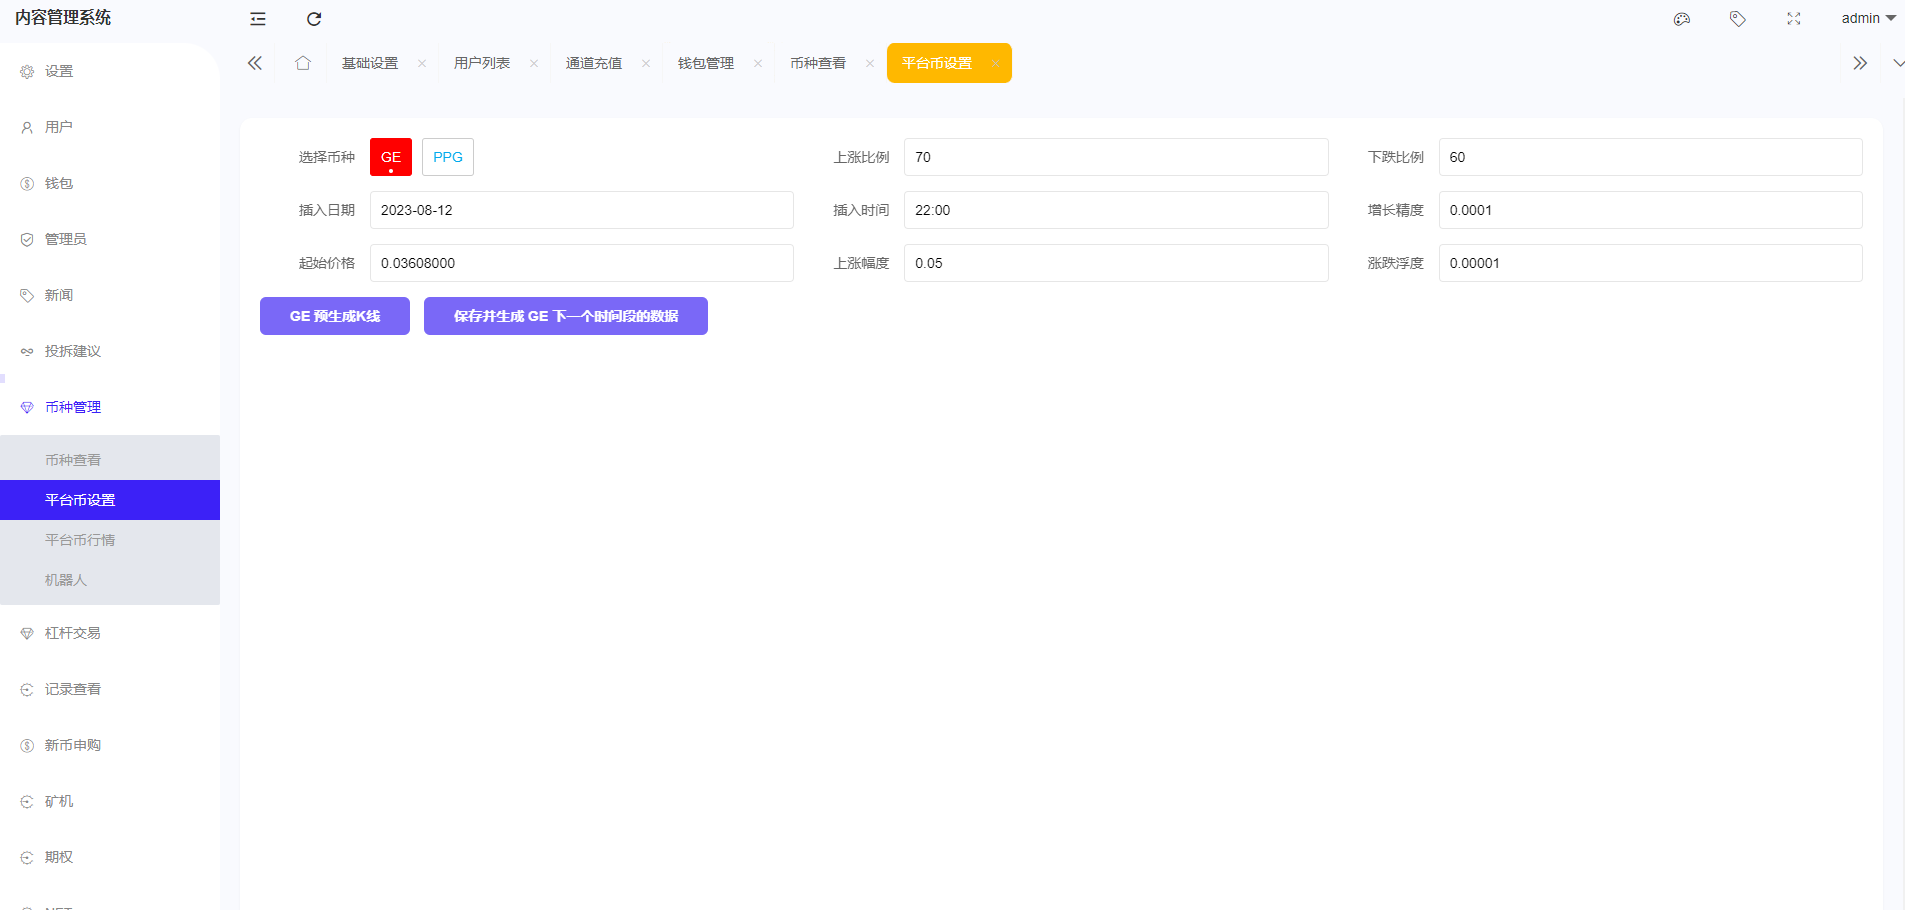Click the double-right arrow to scroll tabs forward
Image resolution: width=1905 pixels, height=910 pixels.
pos(1860,62)
